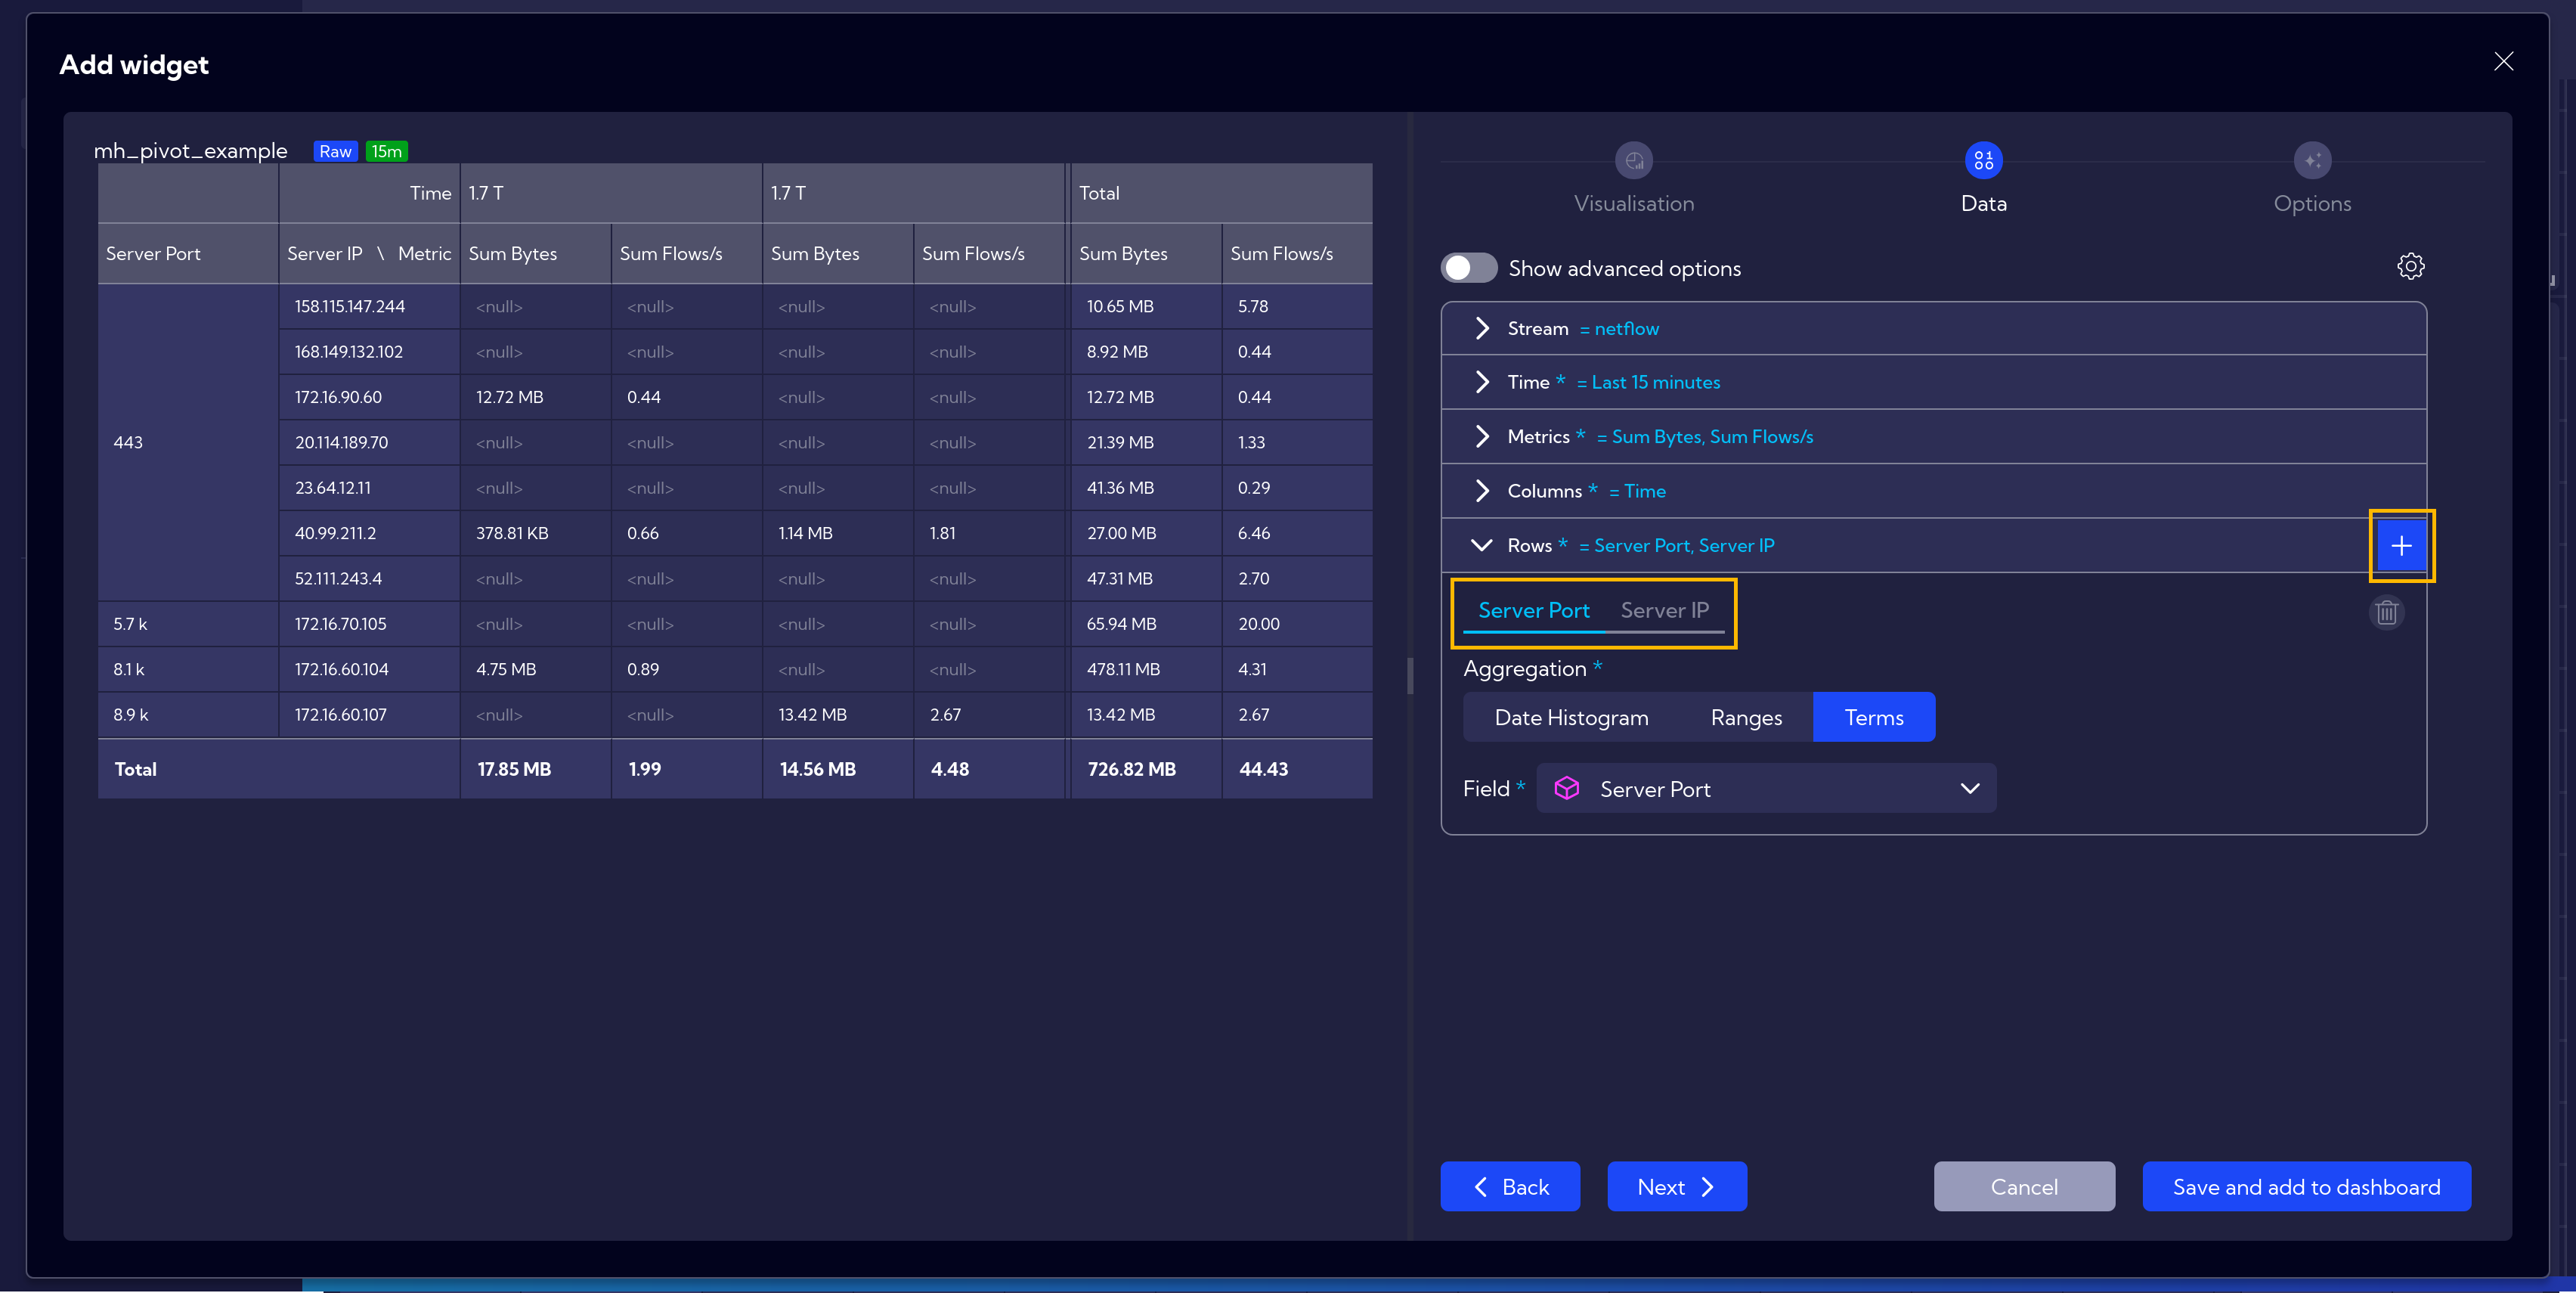Click cell 172.16.60.104
This screenshot has width=2576, height=1293.
(x=369, y=669)
